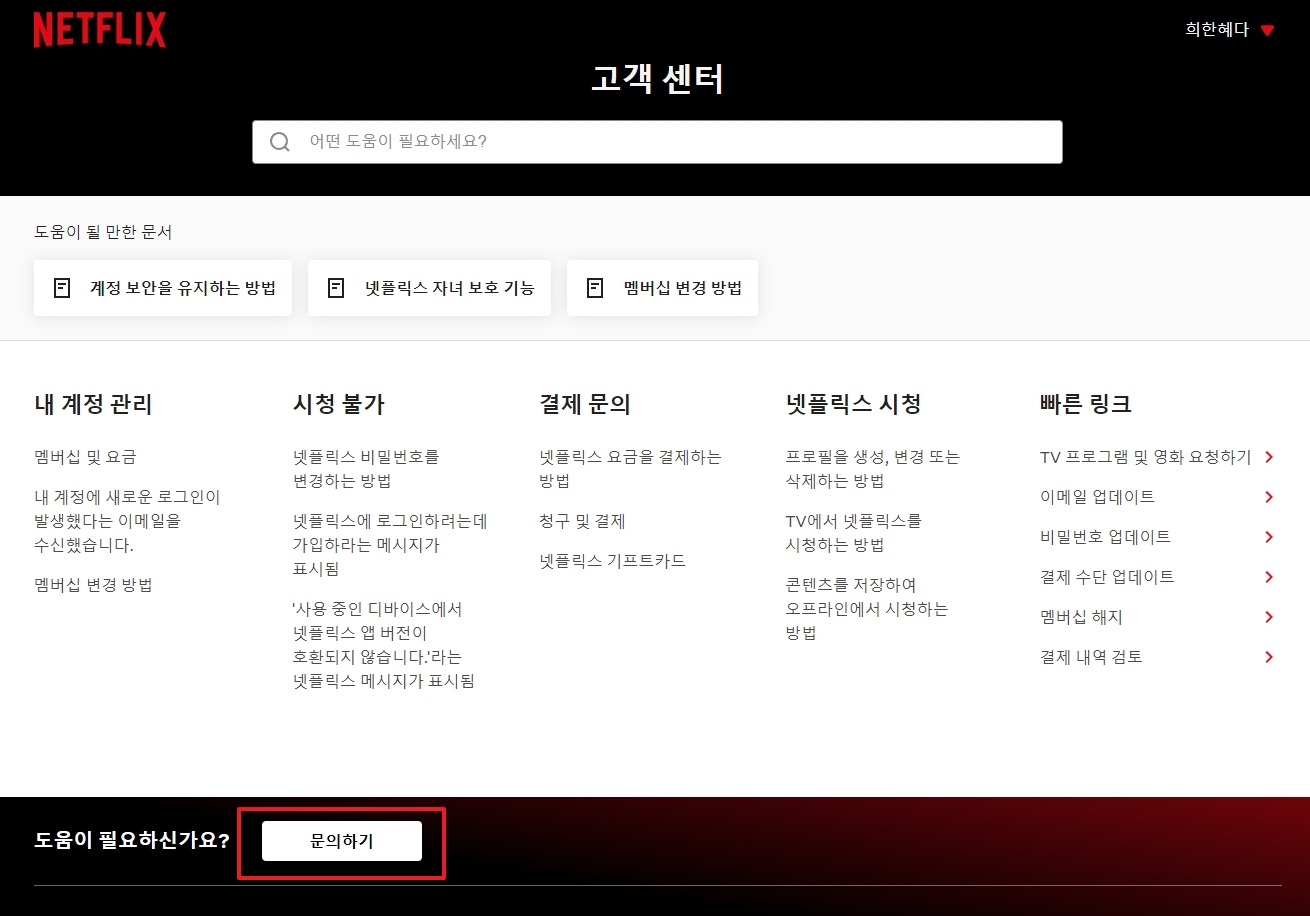Viewport: 1310px width, 916px height.
Task: Click document icon on 넷플릭스 자녀 보호 기능 card
Action: (x=336, y=288)
